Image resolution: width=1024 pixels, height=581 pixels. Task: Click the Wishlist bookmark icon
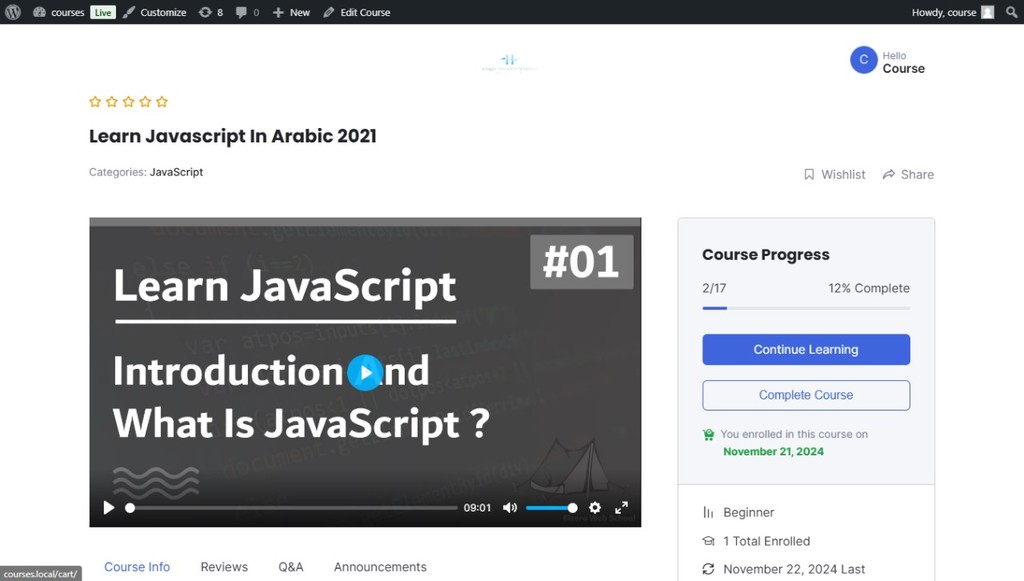[x=809, y=174]
